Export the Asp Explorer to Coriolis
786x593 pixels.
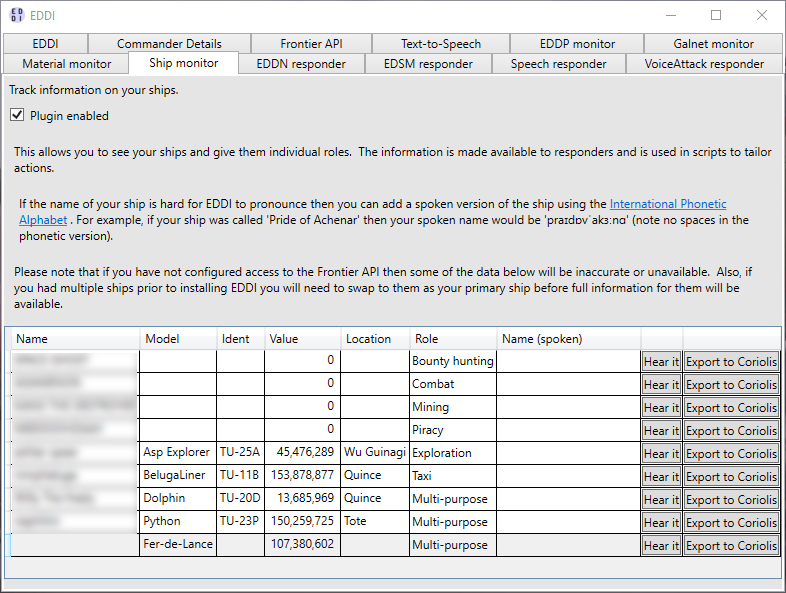tap(731, 454)
